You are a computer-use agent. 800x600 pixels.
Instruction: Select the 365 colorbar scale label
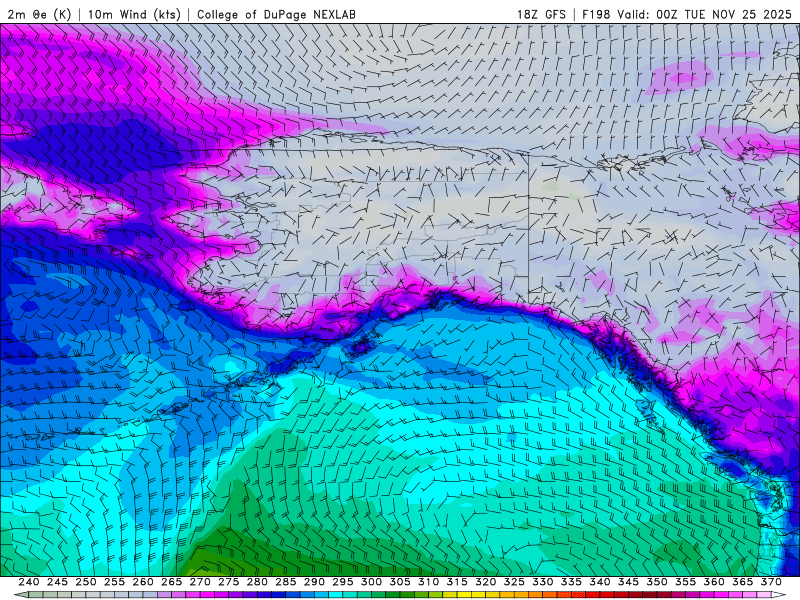743,582
